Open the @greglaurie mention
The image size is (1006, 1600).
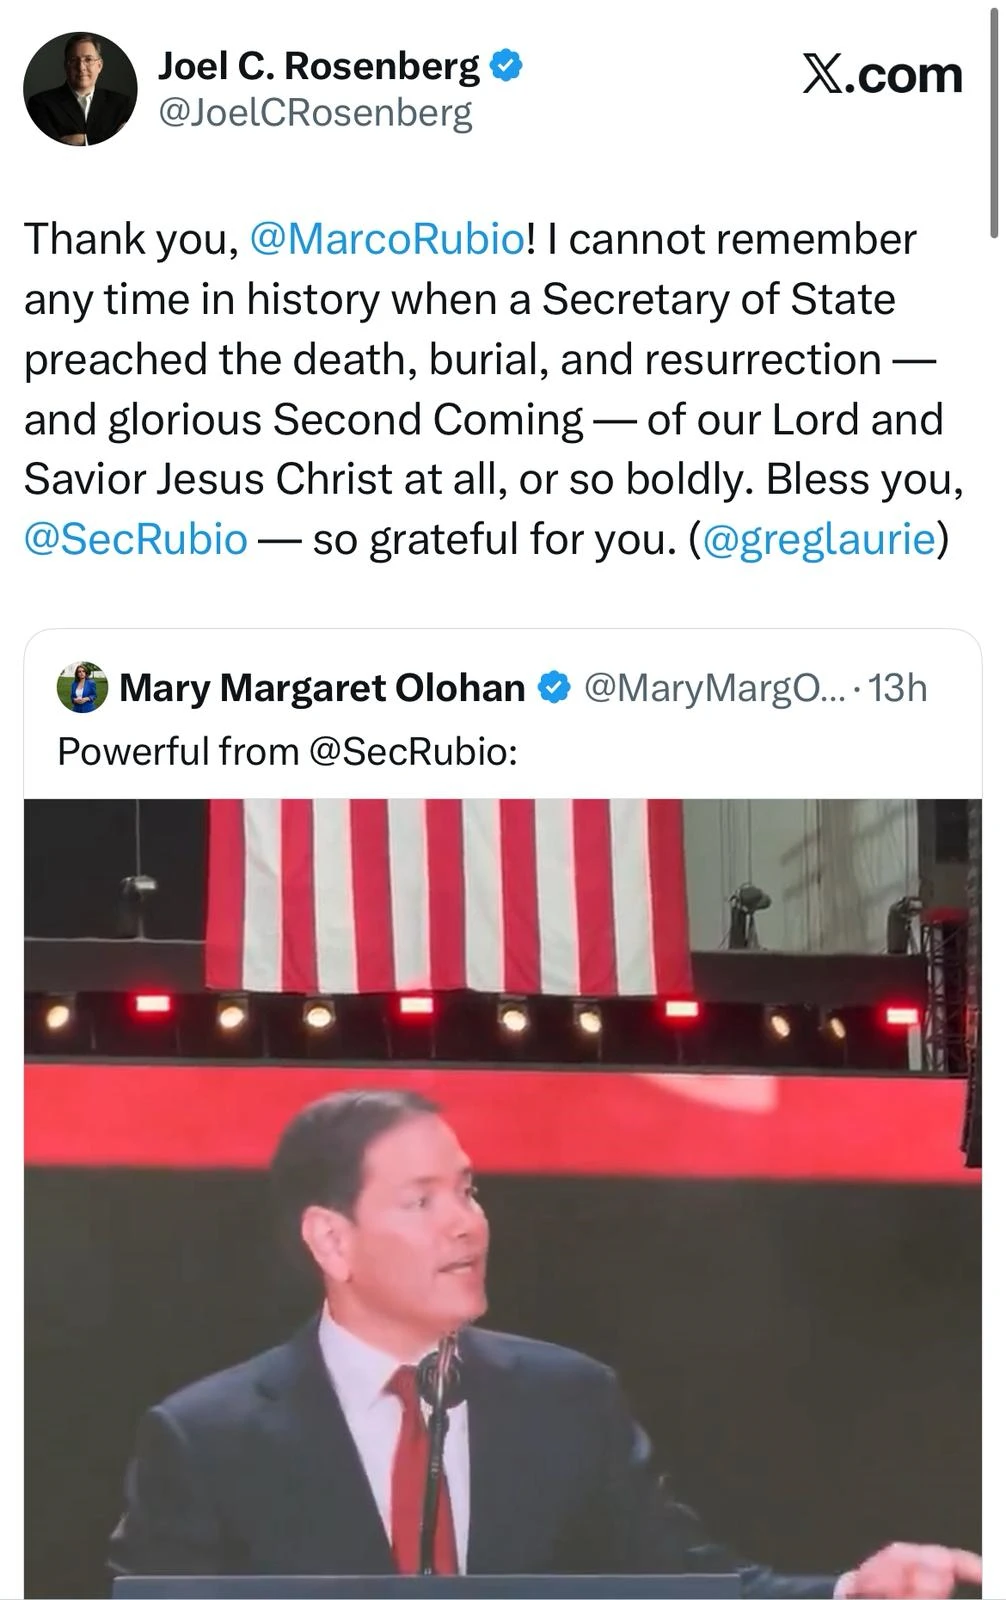819,539
